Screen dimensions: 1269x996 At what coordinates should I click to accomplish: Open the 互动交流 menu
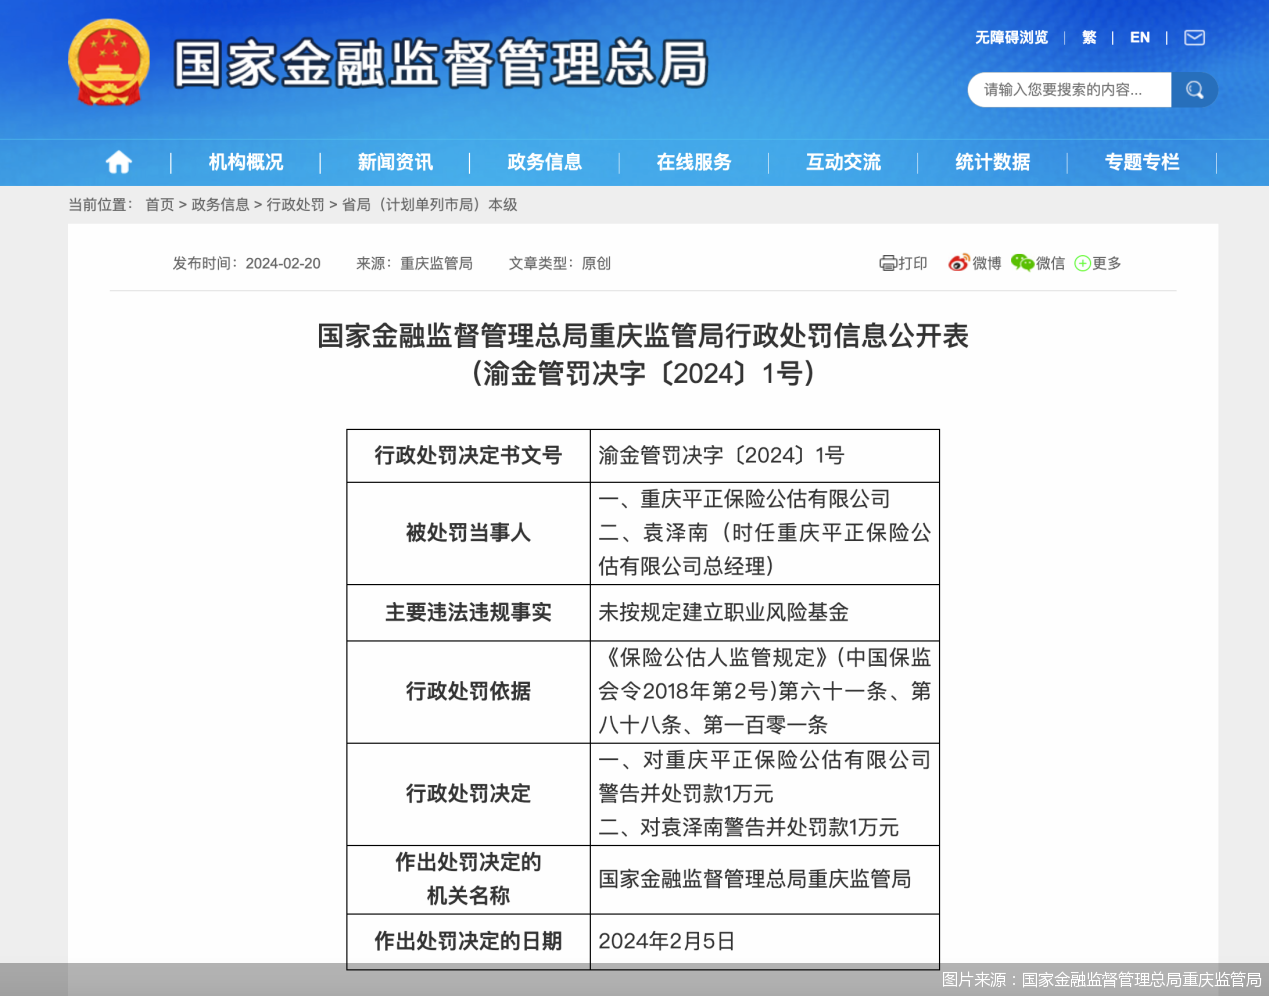(843, 162)
